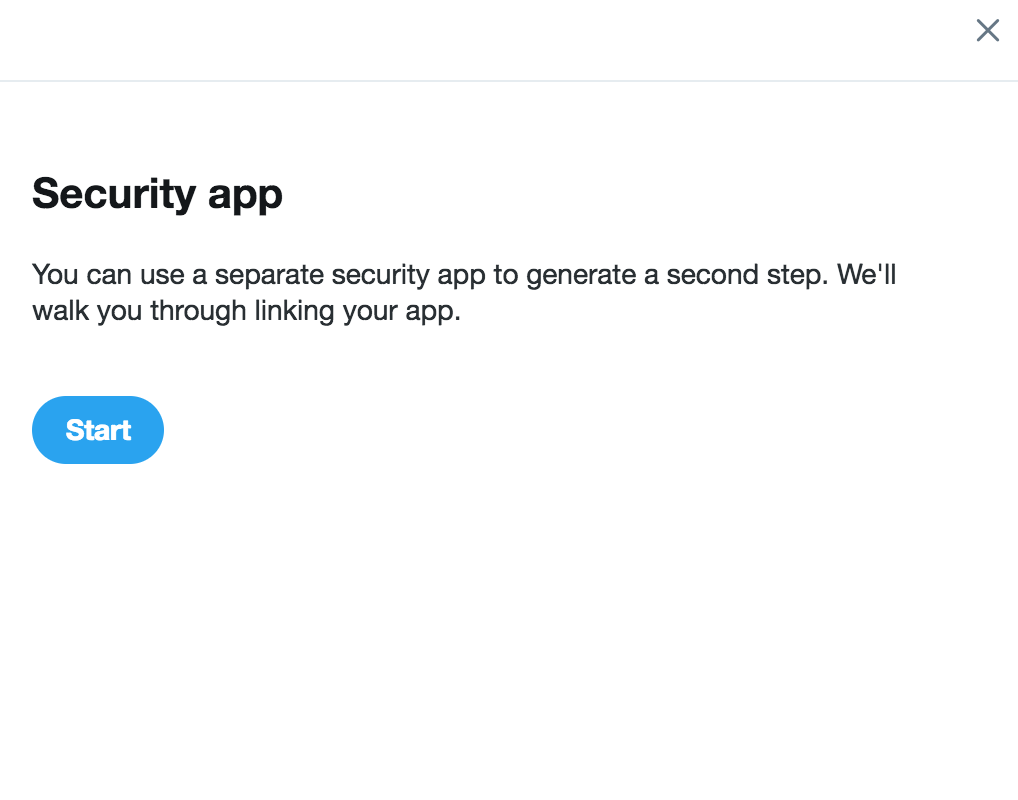
Task: Click the horizontal divider under the header
Action: (500, 80)
